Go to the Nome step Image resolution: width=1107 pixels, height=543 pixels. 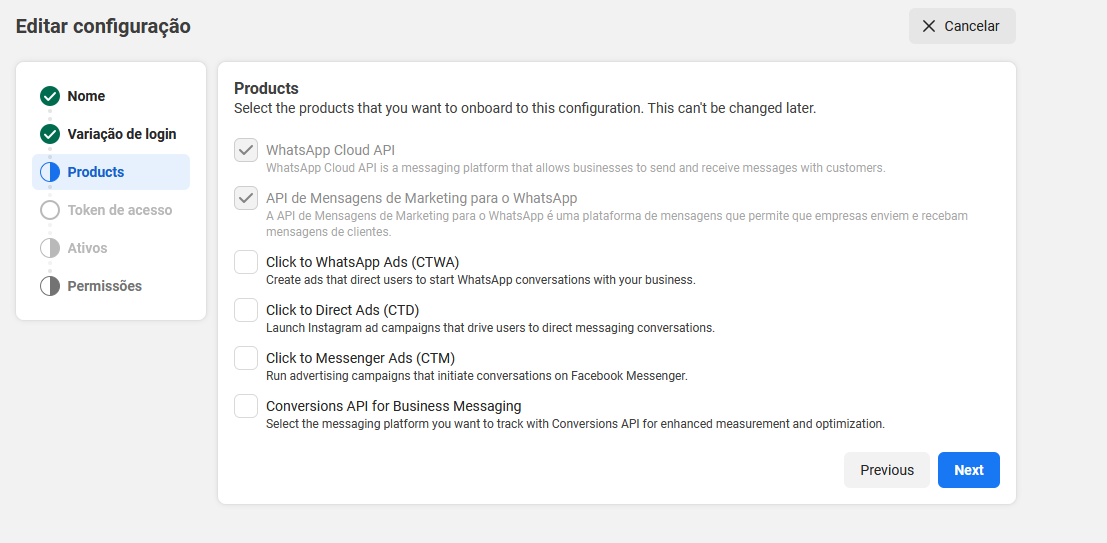coord(86,96)
